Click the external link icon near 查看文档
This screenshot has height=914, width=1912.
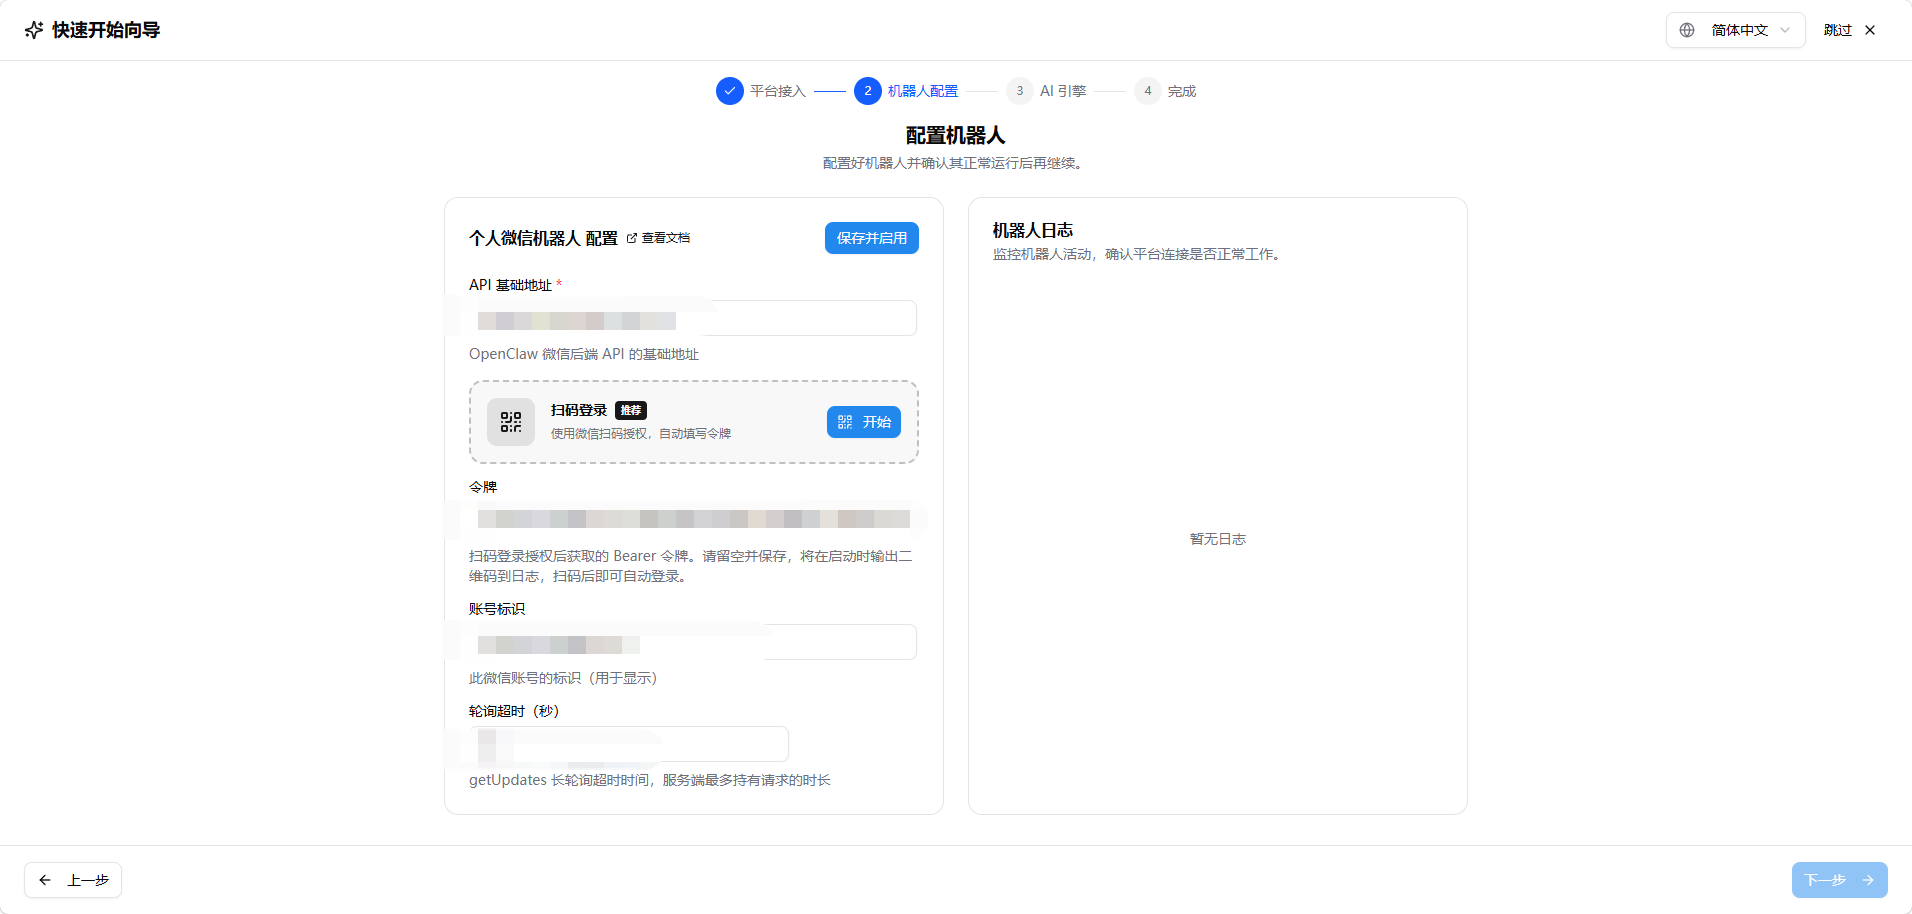[x=632, y=238]
